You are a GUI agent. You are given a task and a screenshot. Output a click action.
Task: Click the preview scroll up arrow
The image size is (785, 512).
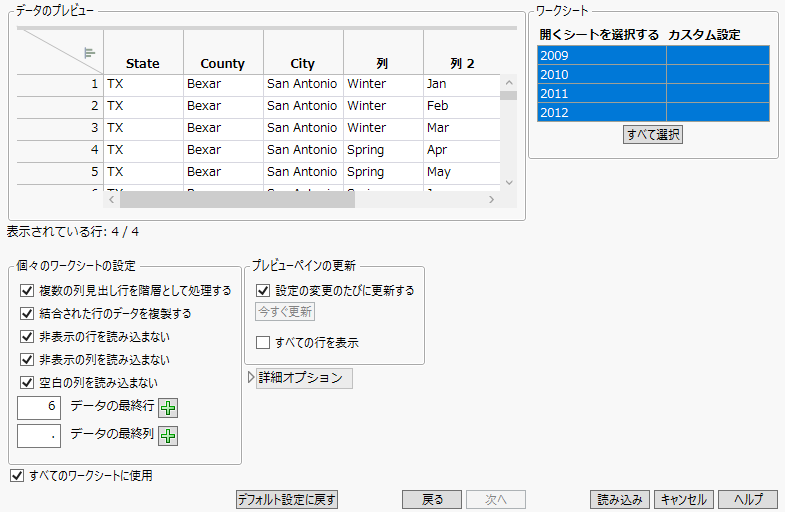pos(509,83)
